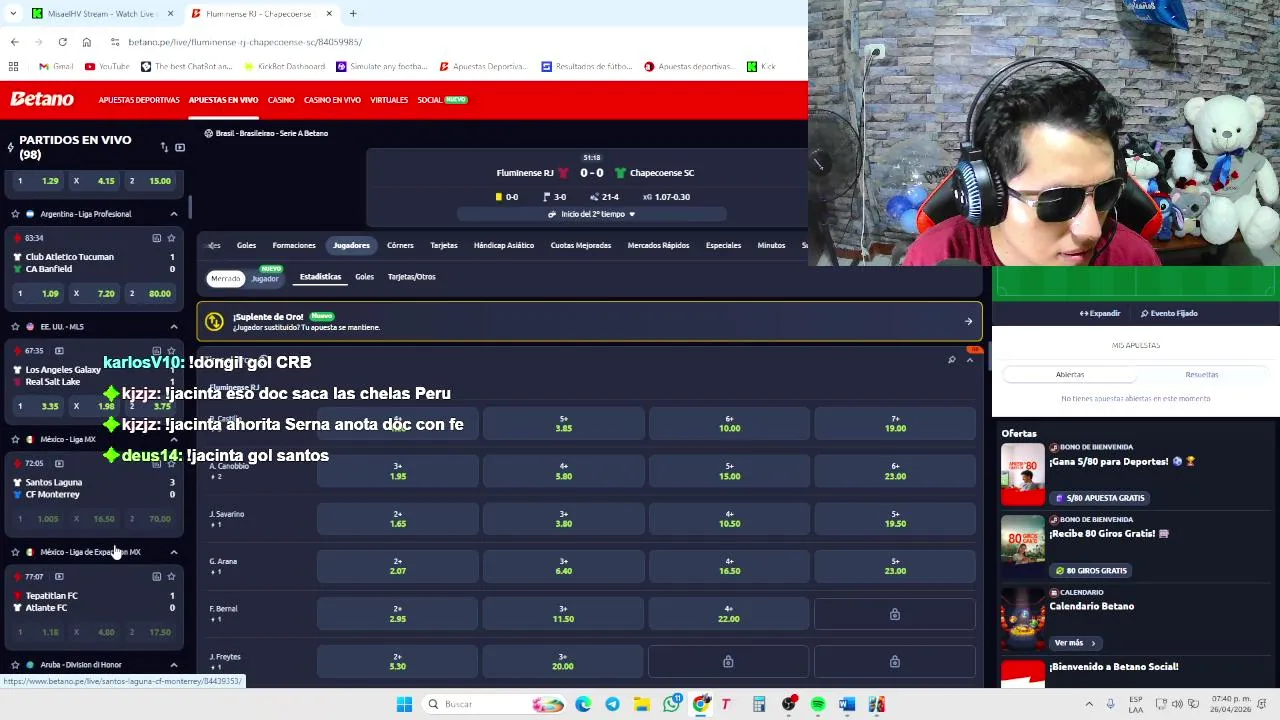Open Spotify from the taskbar
1280x720 pixels.
[x=818, y=704]
